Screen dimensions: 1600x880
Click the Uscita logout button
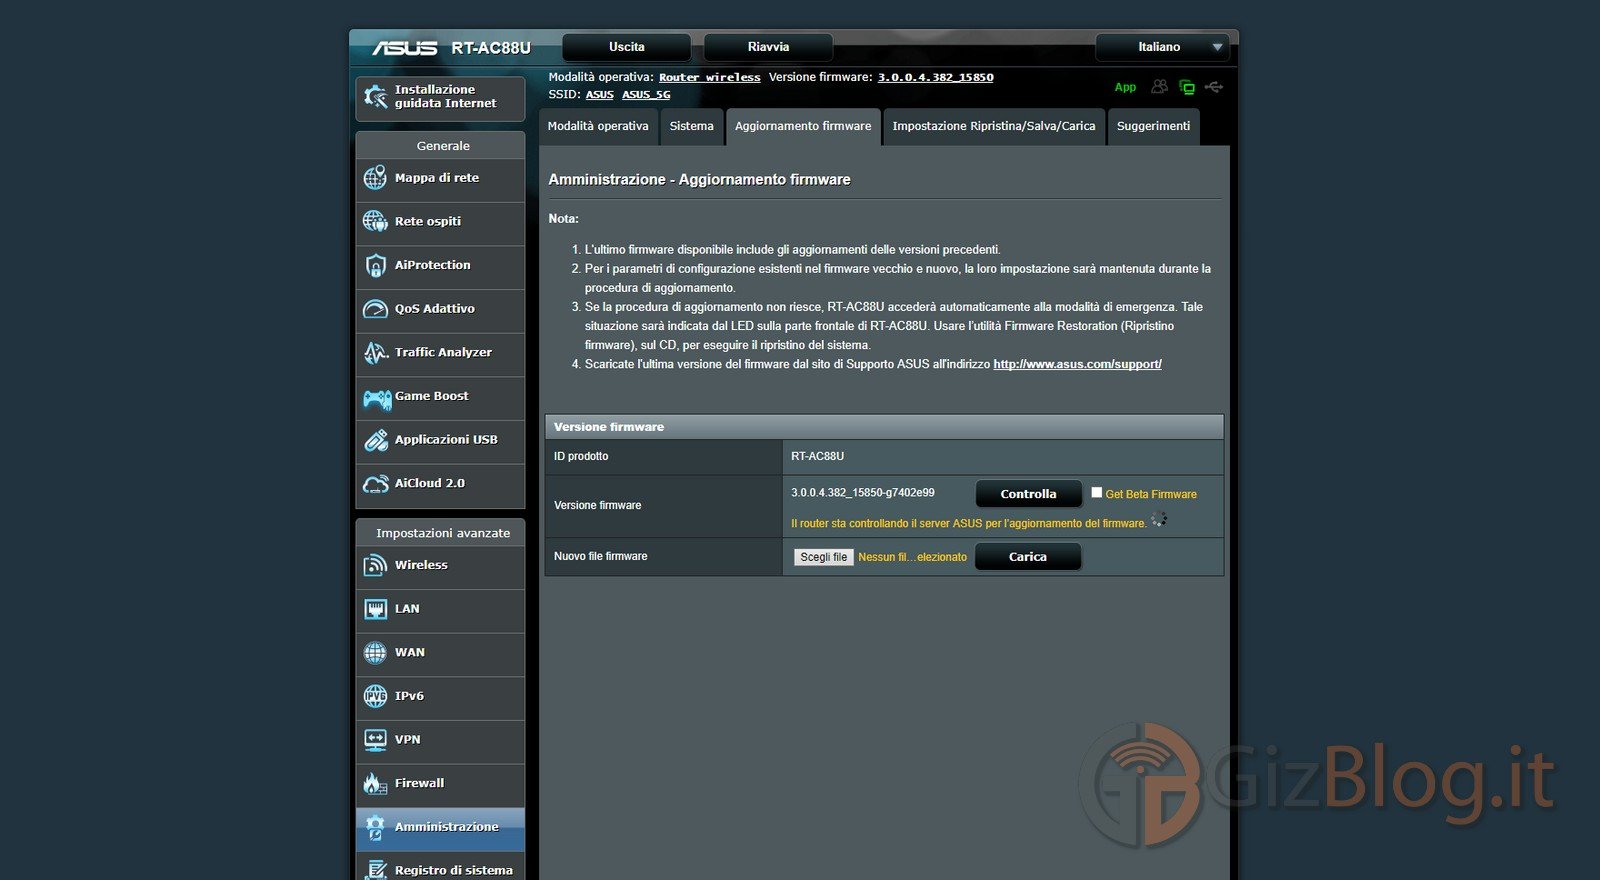pos(627,47)
